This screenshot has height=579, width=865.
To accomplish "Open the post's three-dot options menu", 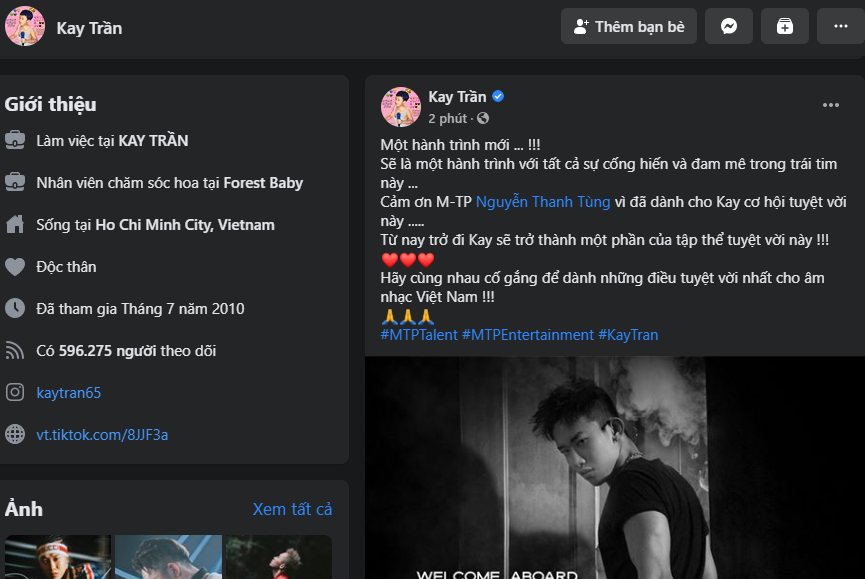I will 831,105.
